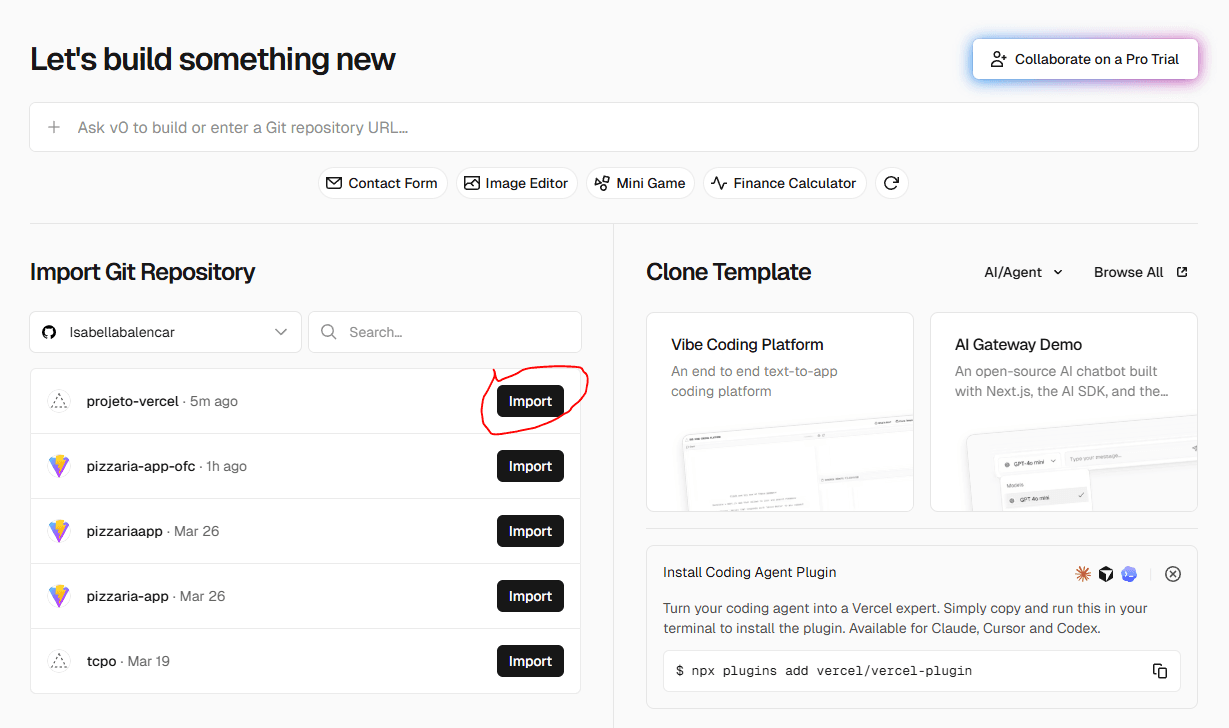The image size is (1229, 728).
Task: Expand the AI/Agent template filter
Action: (x=1023, y=272)
